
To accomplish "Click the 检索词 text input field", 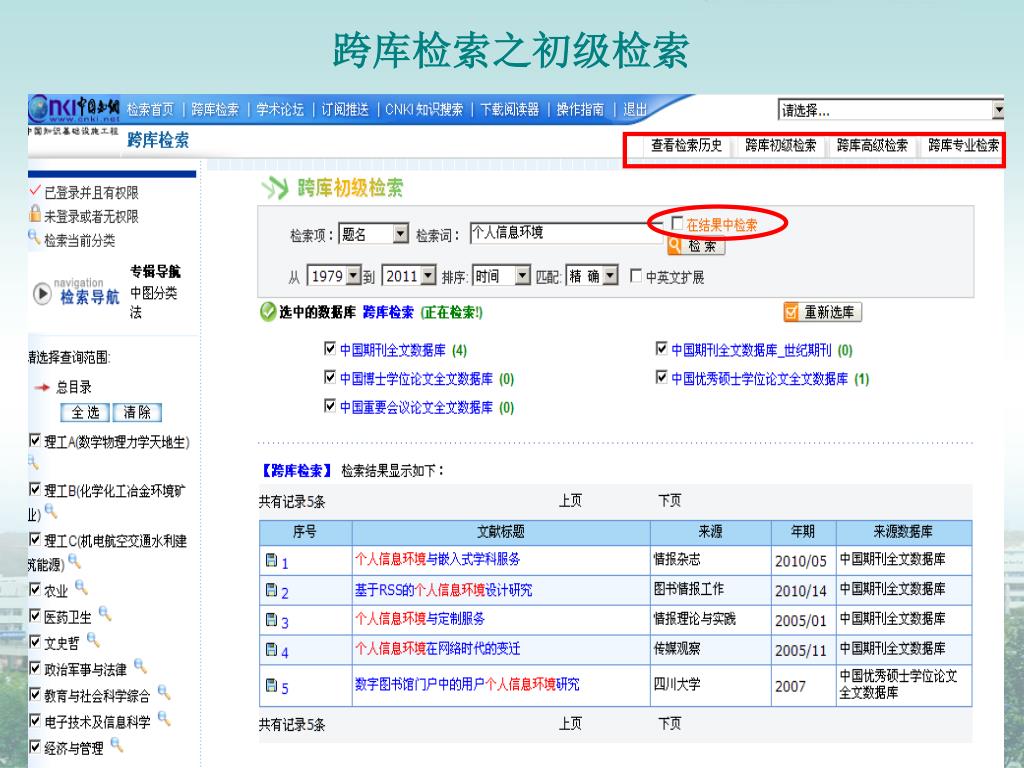I will pyautogui.click(x=565, y=233).
